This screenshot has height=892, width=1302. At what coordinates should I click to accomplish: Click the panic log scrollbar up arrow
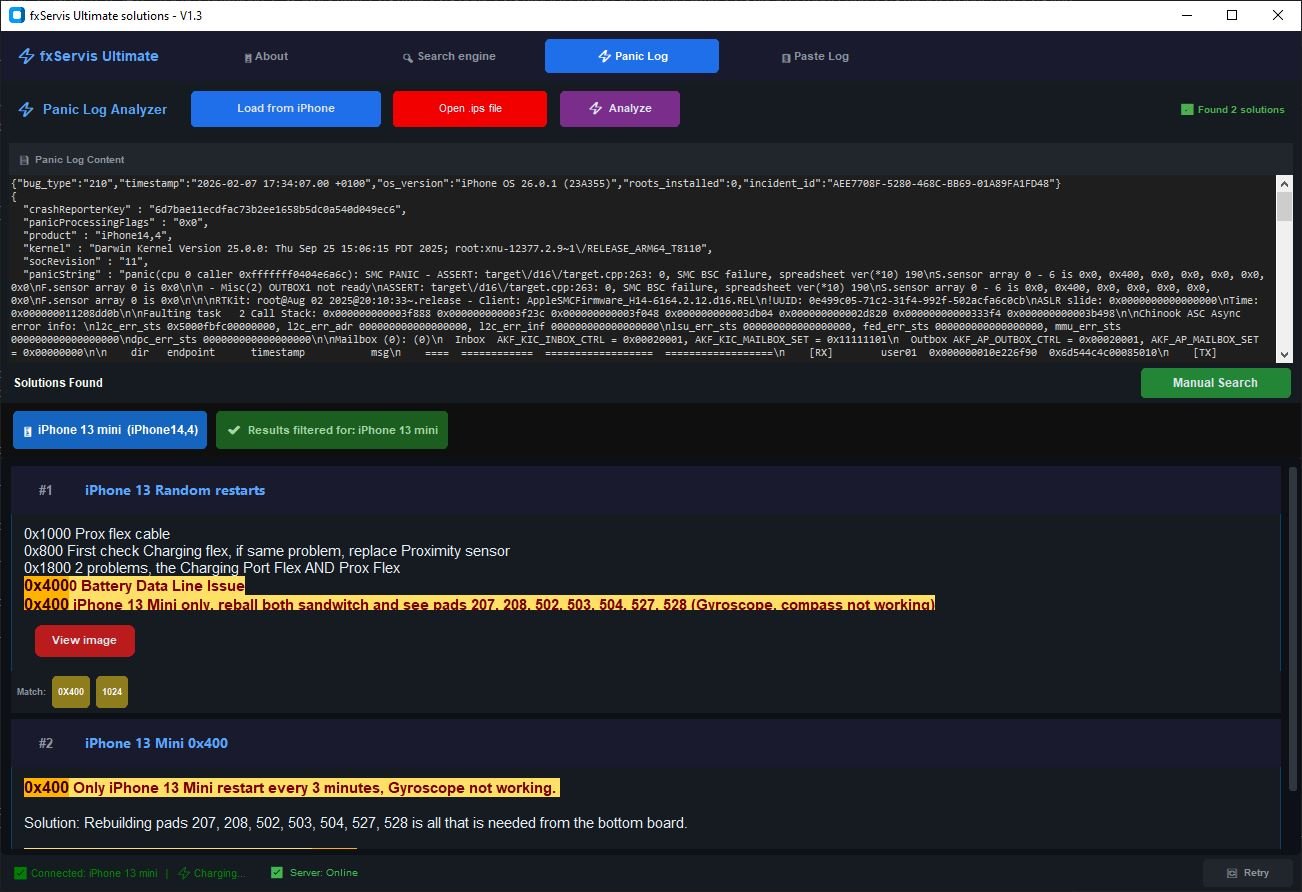point(1284,183)
